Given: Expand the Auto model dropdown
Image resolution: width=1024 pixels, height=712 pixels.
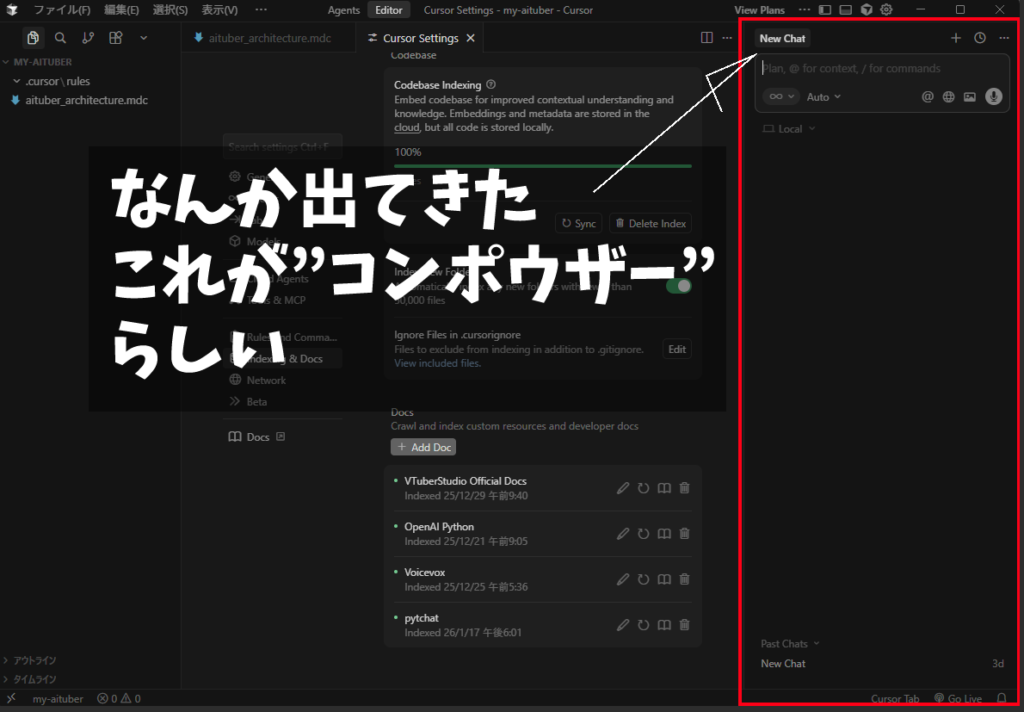Looking at the screenshot, I should click(823, 97).
